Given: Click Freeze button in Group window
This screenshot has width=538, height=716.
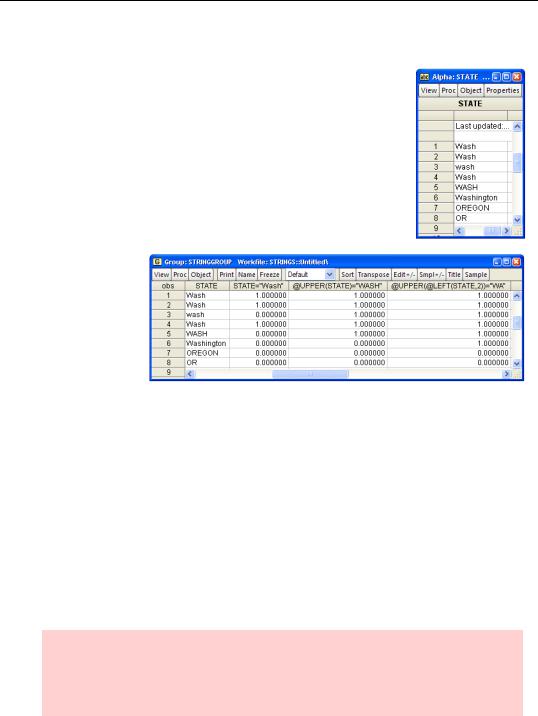Looking at the screenshot, I should tap(269, 274).
